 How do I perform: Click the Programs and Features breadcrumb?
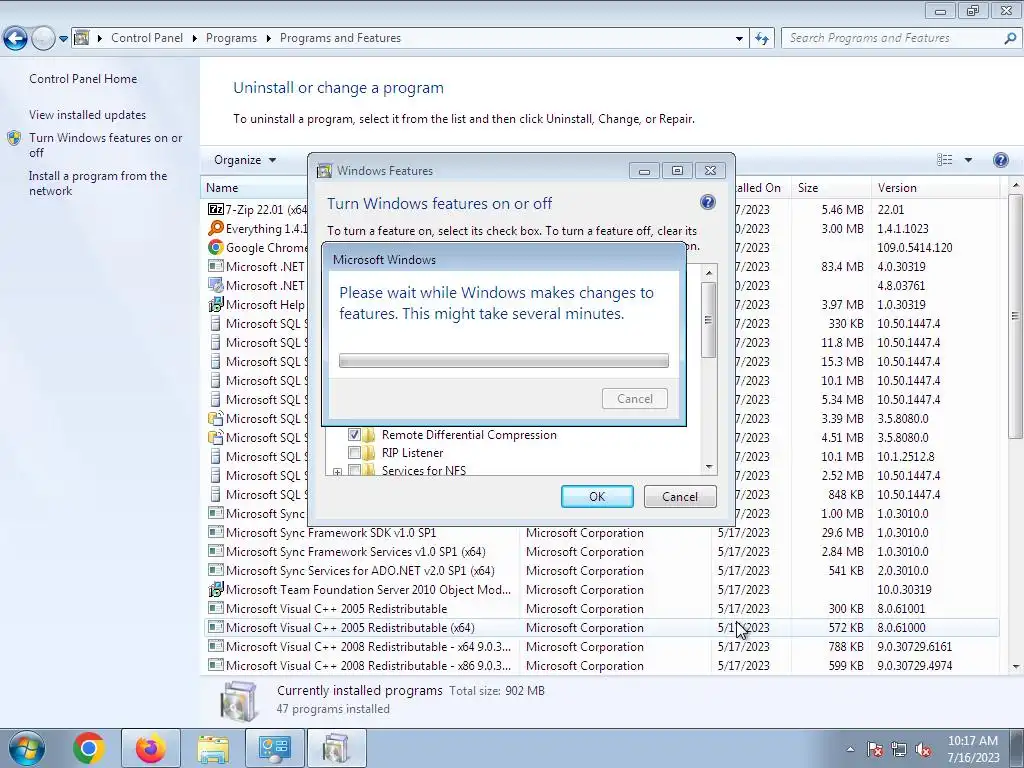[340, 38]
